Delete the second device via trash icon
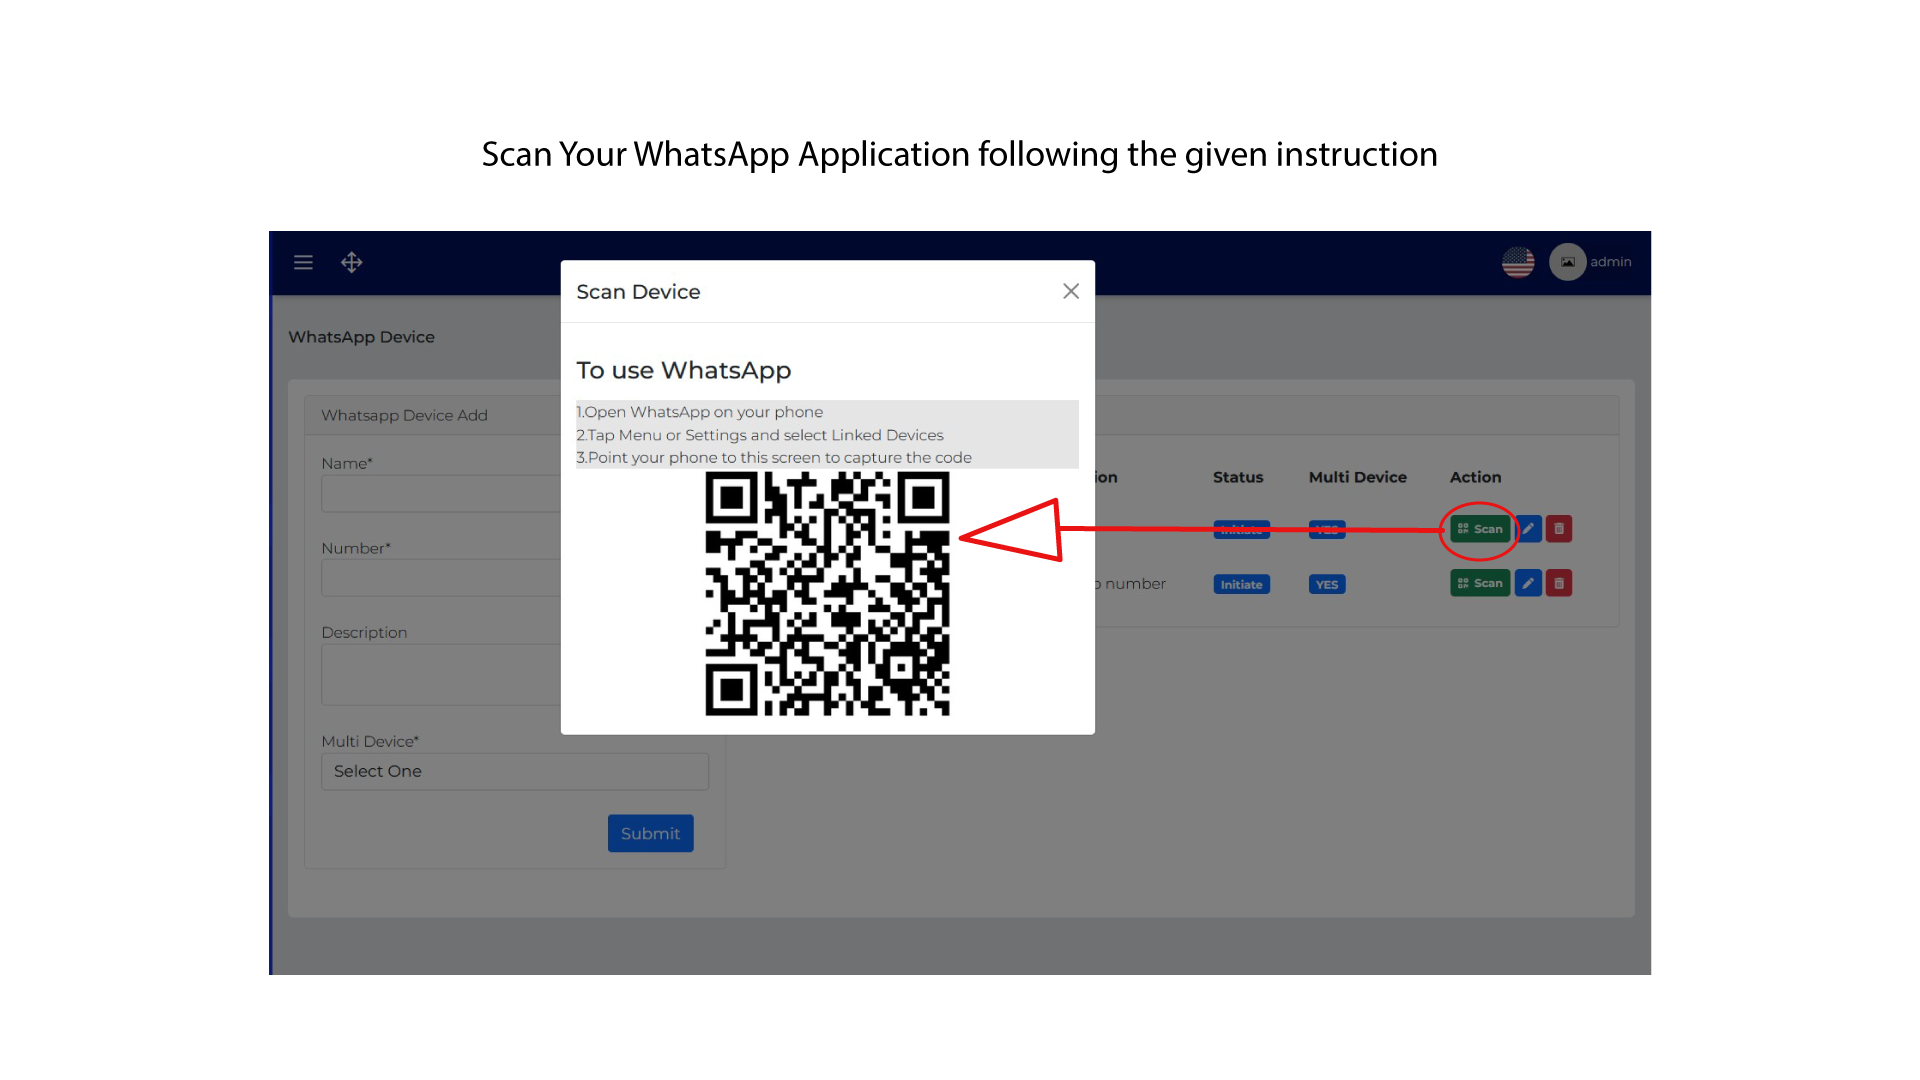The height and width of the screenshot is (1080, 1920). point(1559,583)
